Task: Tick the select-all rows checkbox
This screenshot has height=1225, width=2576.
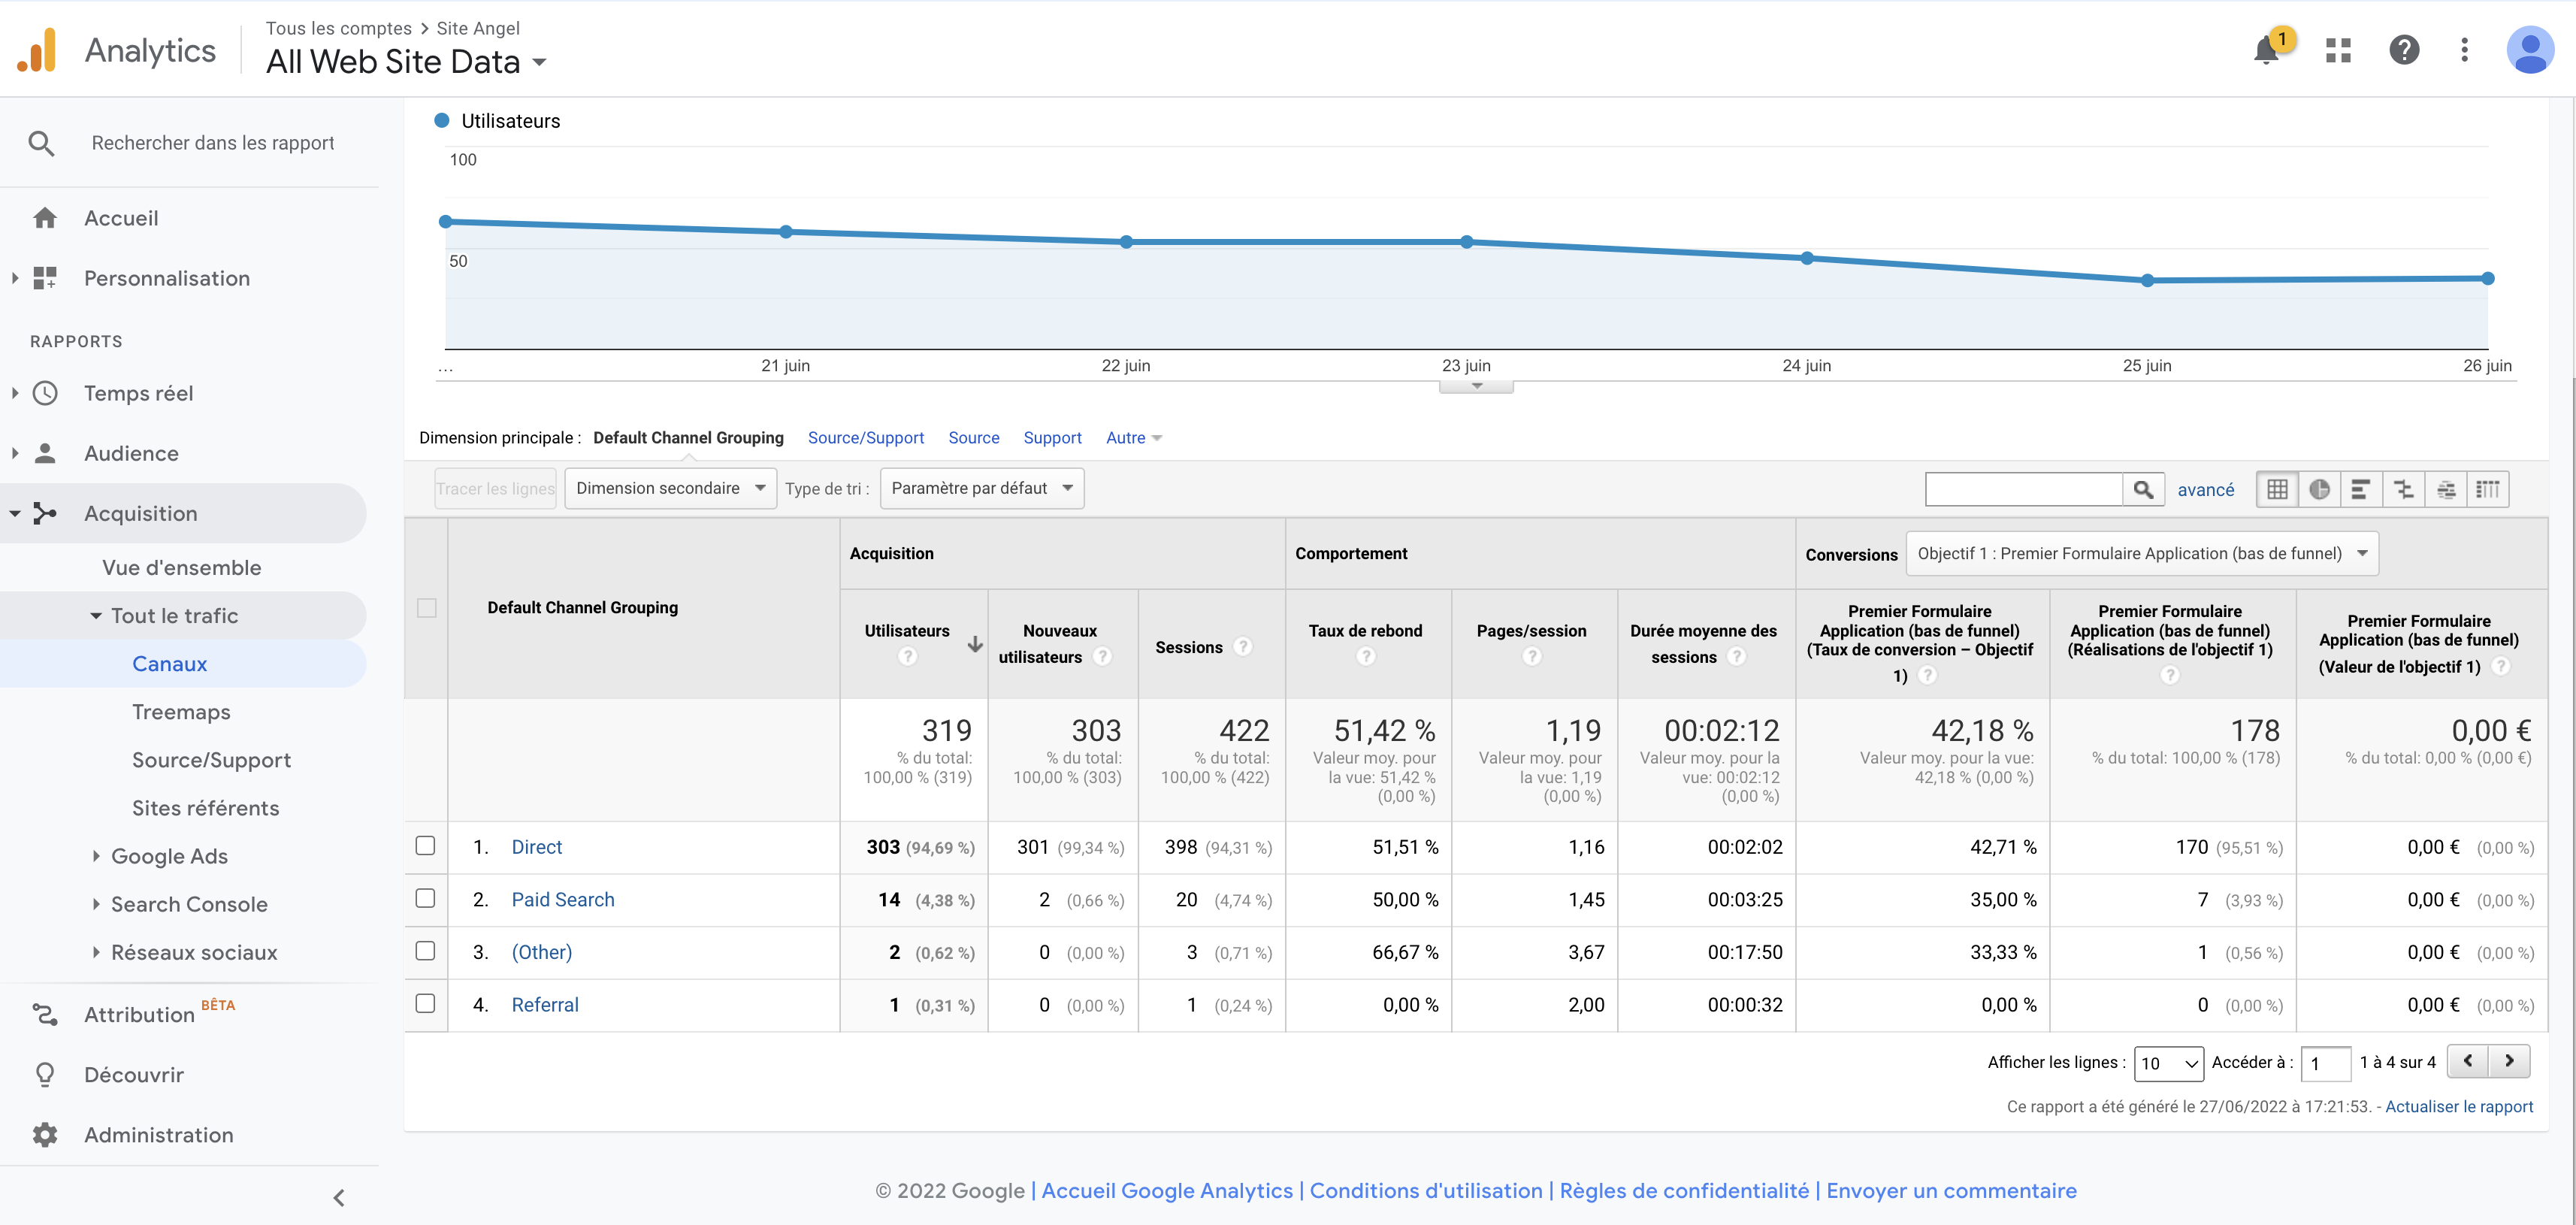Action: [426, 607]
